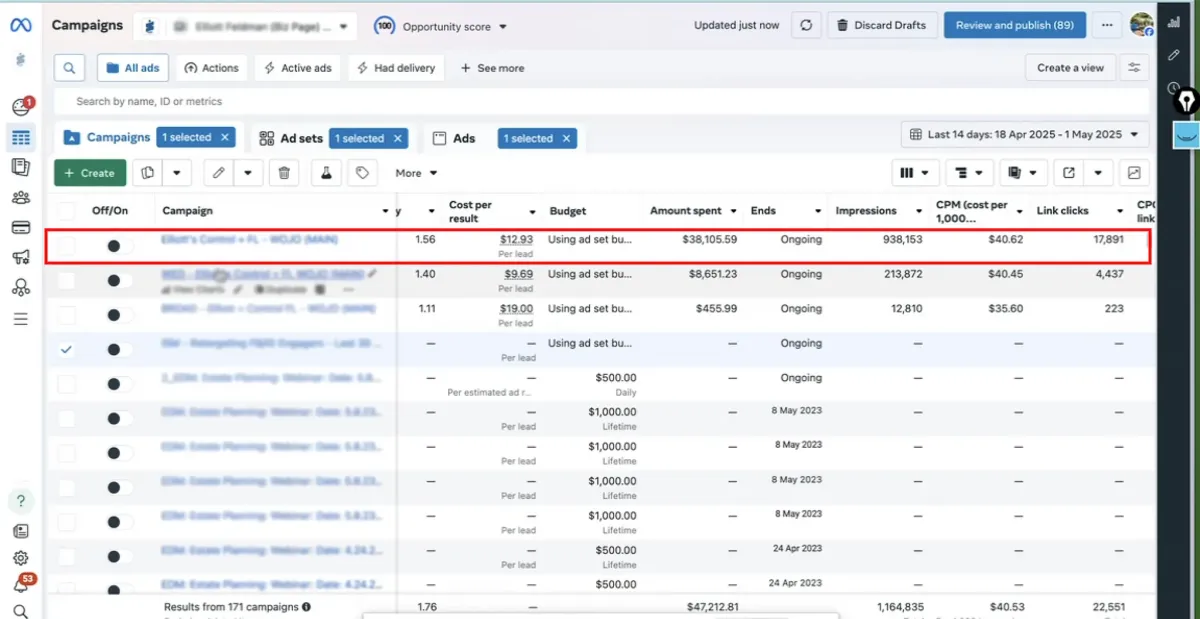The image size is (1200, 619).
Task: Click the Meta logo icon
Action: (20, 25)
